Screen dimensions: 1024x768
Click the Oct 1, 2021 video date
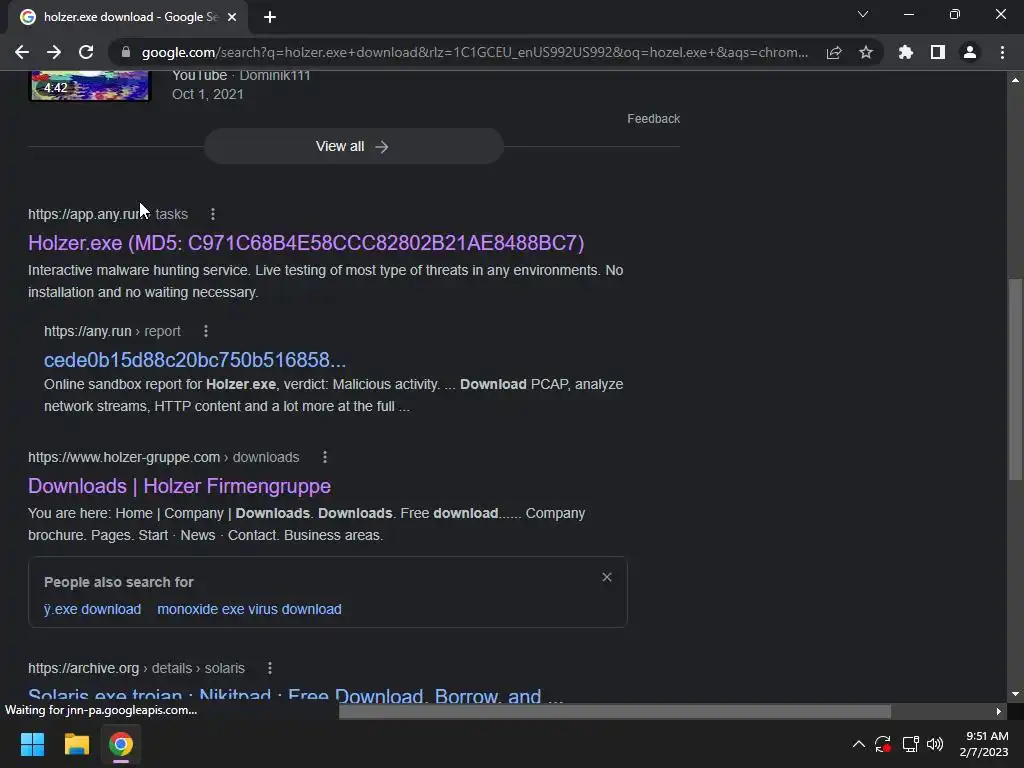coord(208,94)
